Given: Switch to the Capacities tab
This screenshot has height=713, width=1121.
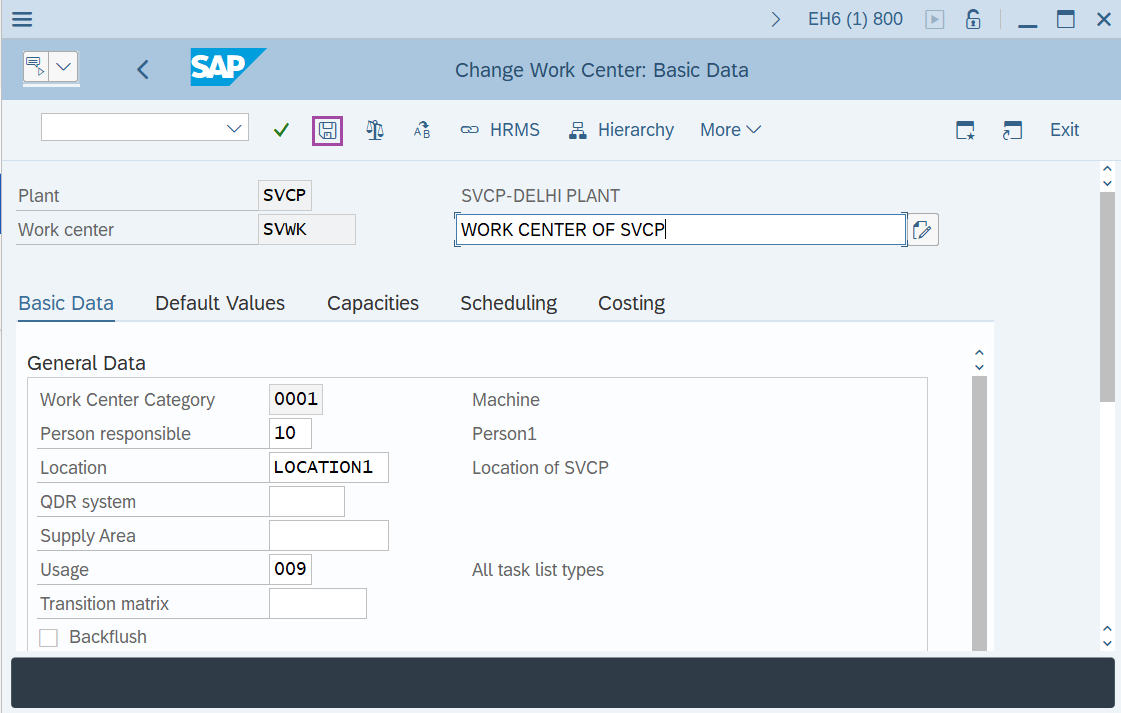Looking at the screenshot, I should coord(372,303).
